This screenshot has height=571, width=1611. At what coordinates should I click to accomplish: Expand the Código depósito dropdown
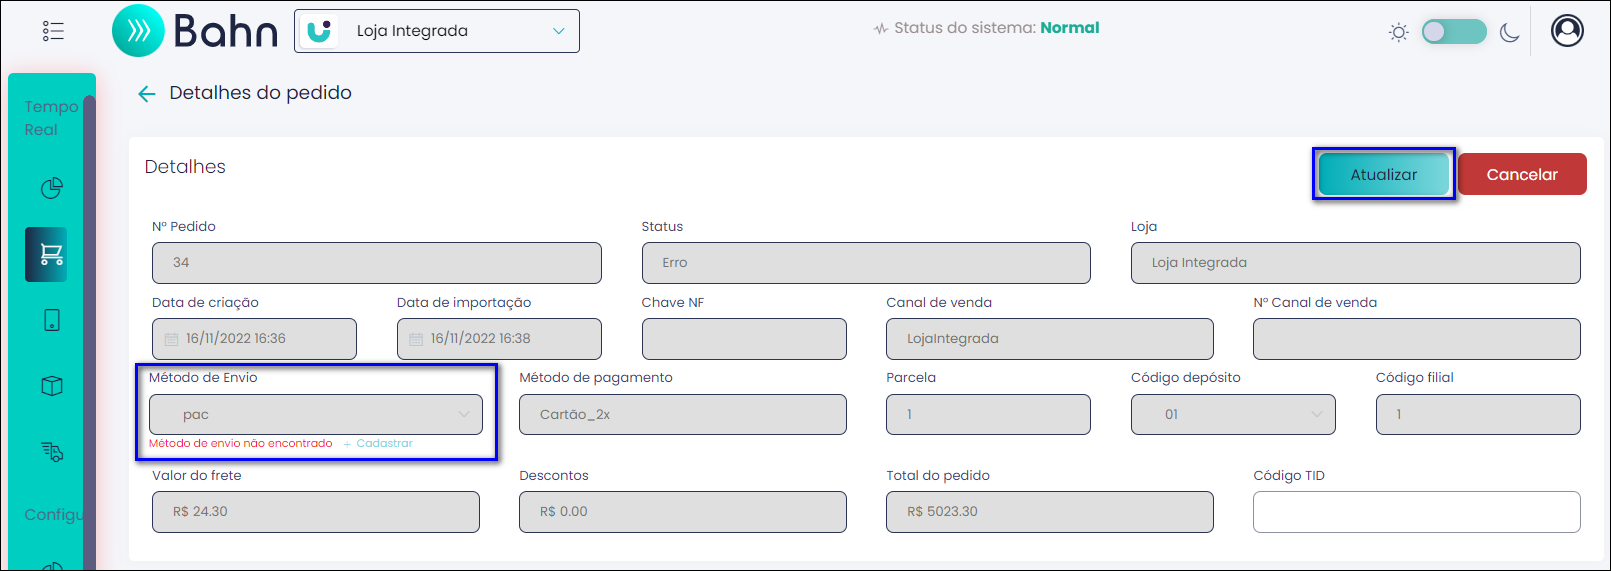1233,414
